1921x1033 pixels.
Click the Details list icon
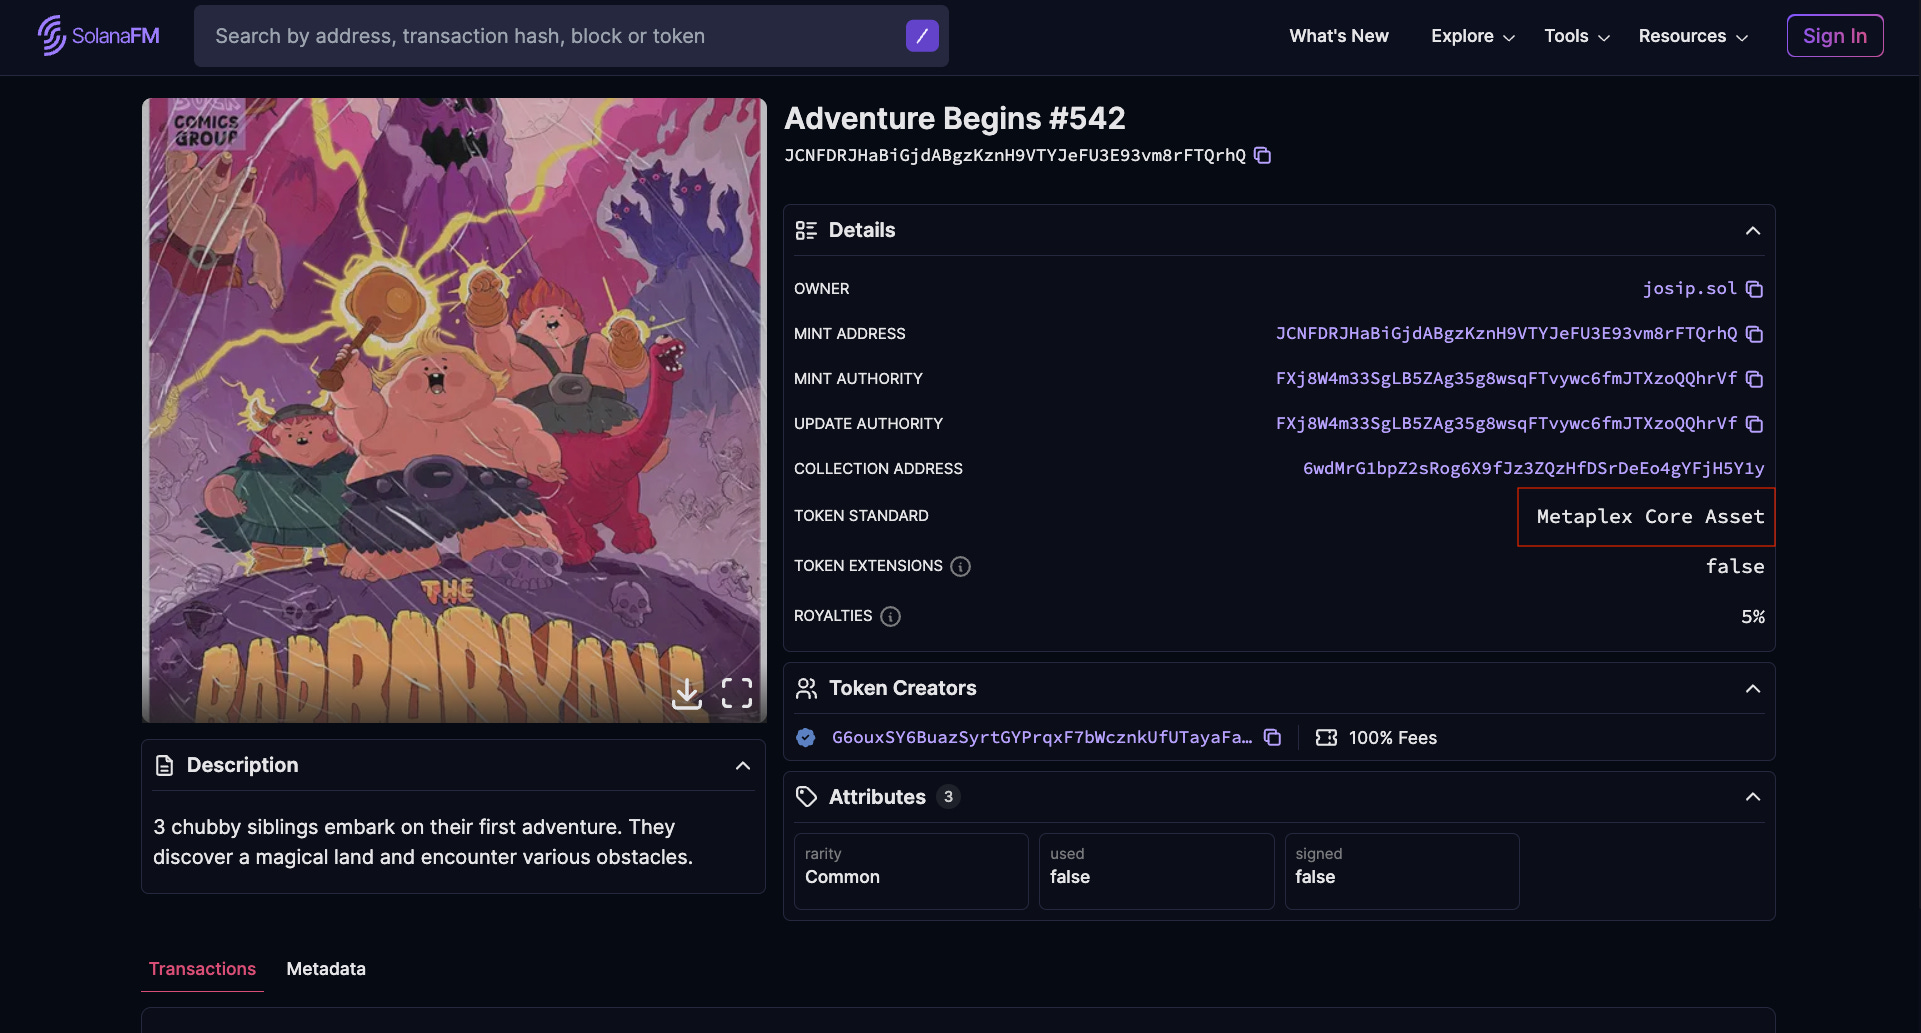click(806, 231)
